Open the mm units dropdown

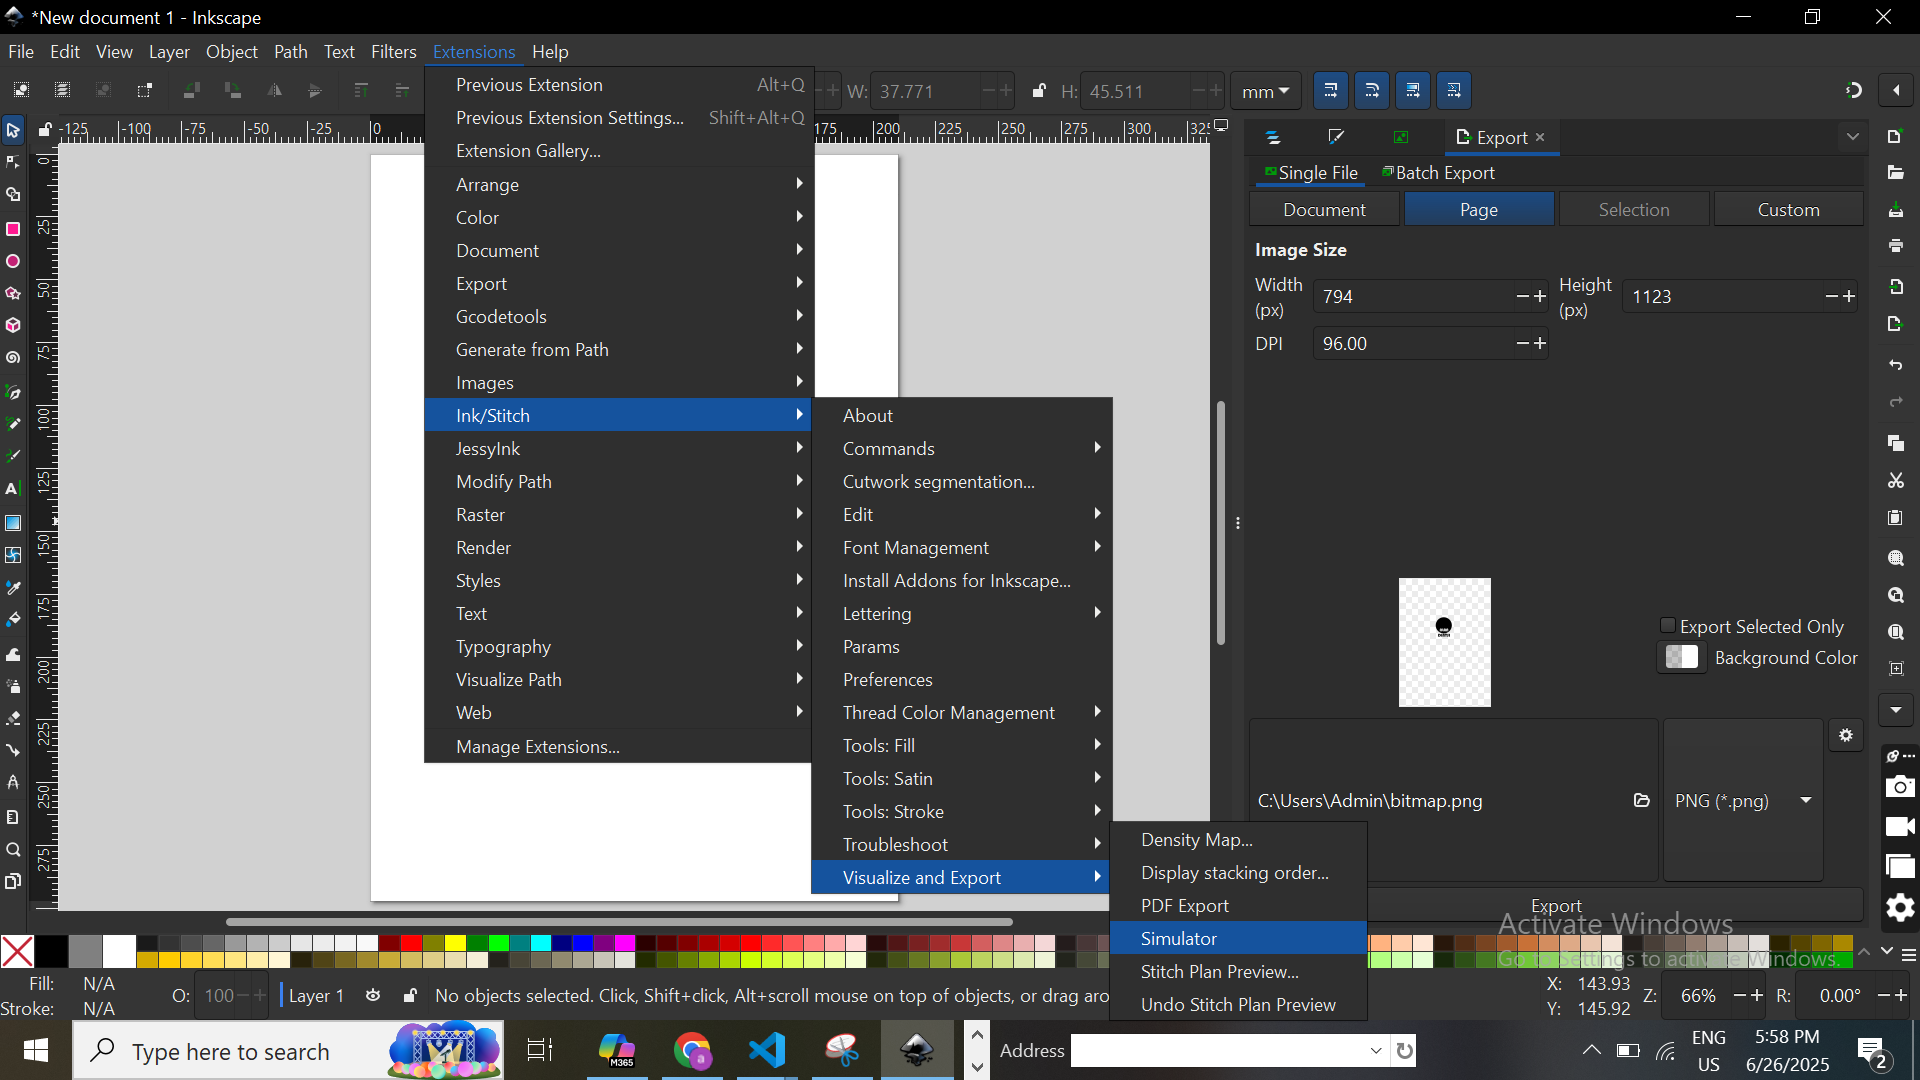click(1265, 92)
